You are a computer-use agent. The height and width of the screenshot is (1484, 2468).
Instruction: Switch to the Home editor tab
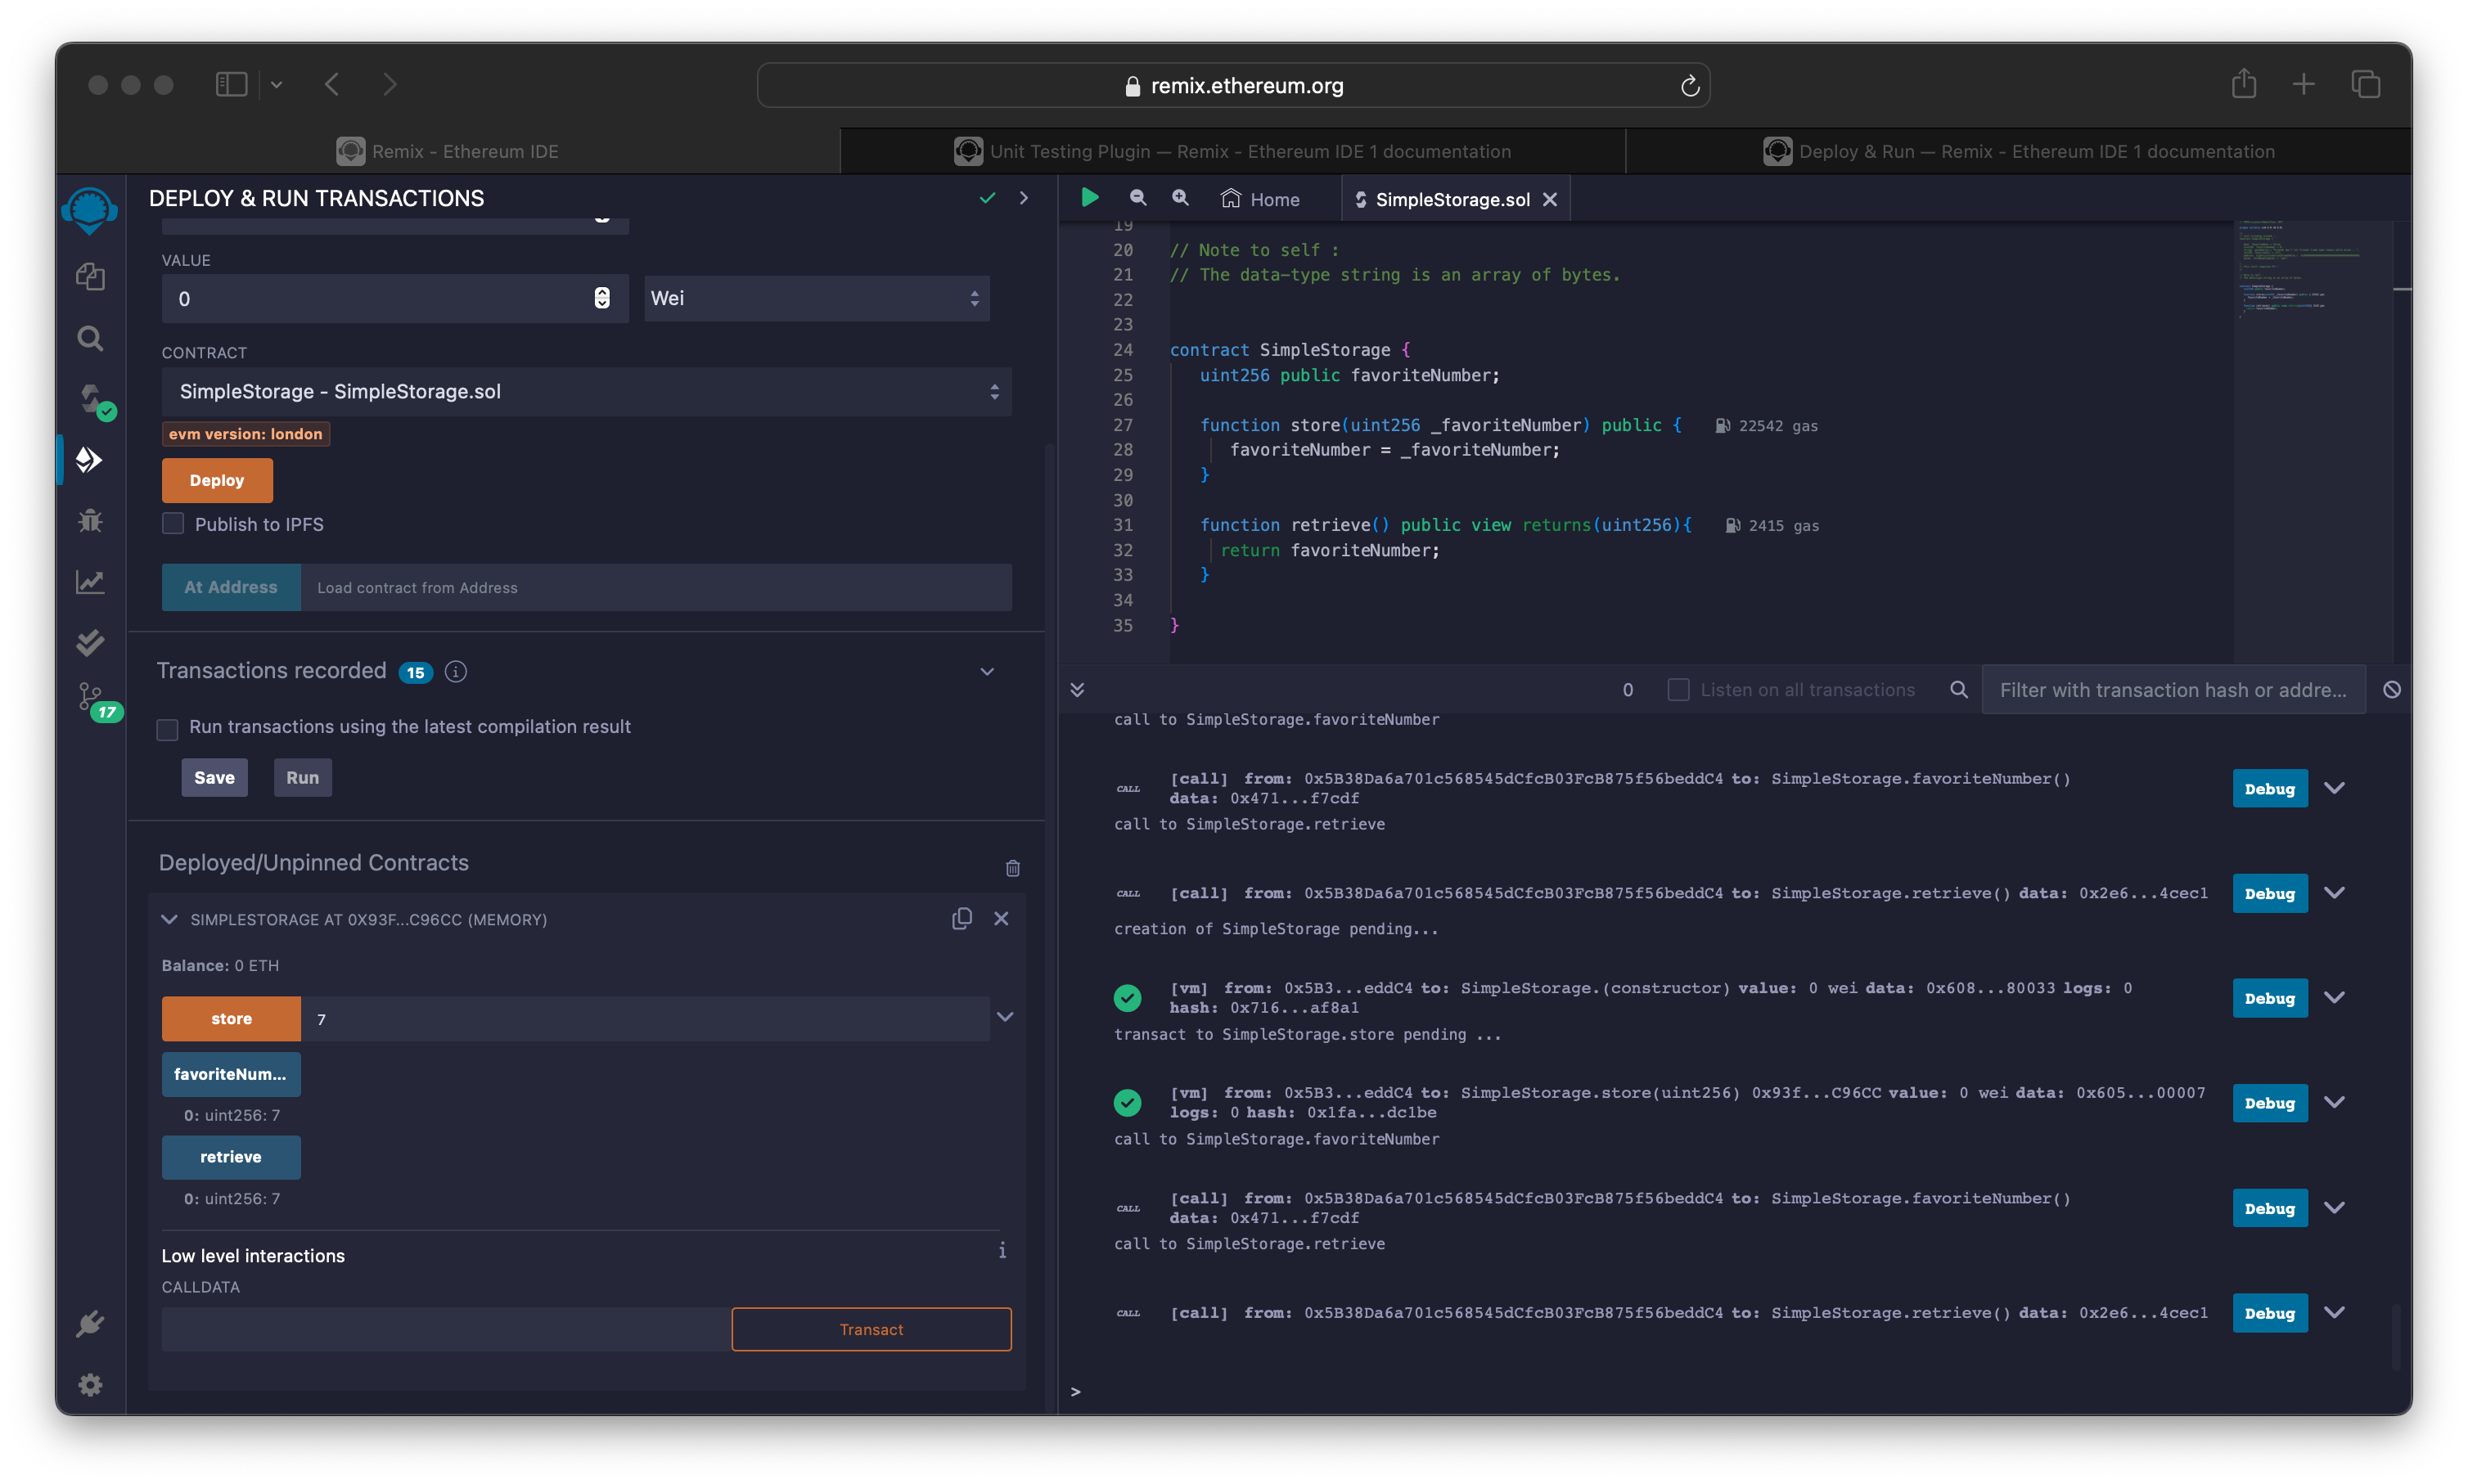(1261, 199)
